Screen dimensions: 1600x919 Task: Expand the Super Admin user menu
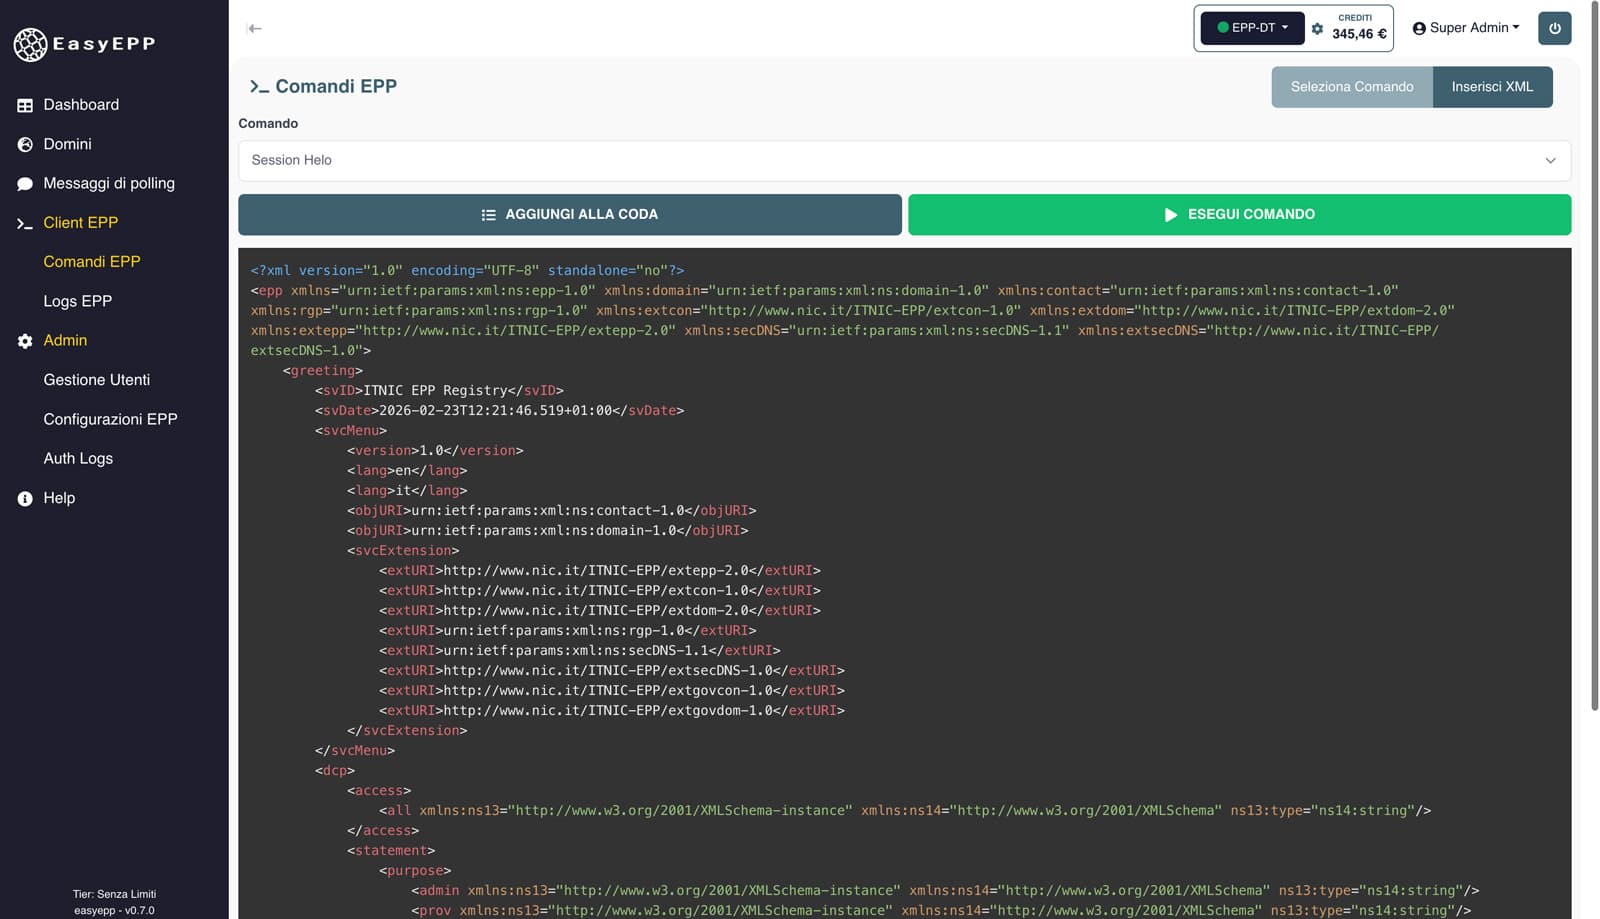pos(1465,28)
